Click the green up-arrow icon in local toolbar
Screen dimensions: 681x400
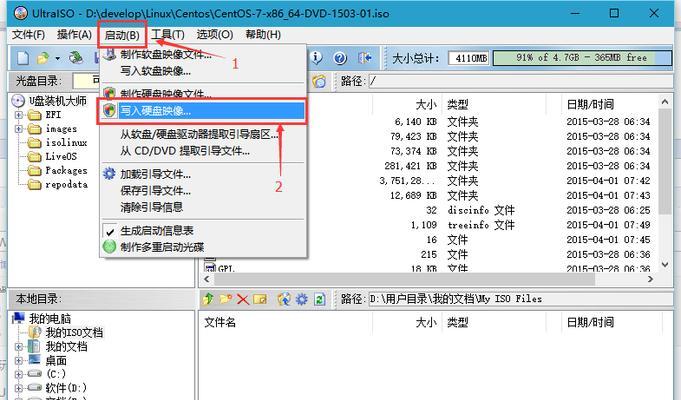(208, 299)
